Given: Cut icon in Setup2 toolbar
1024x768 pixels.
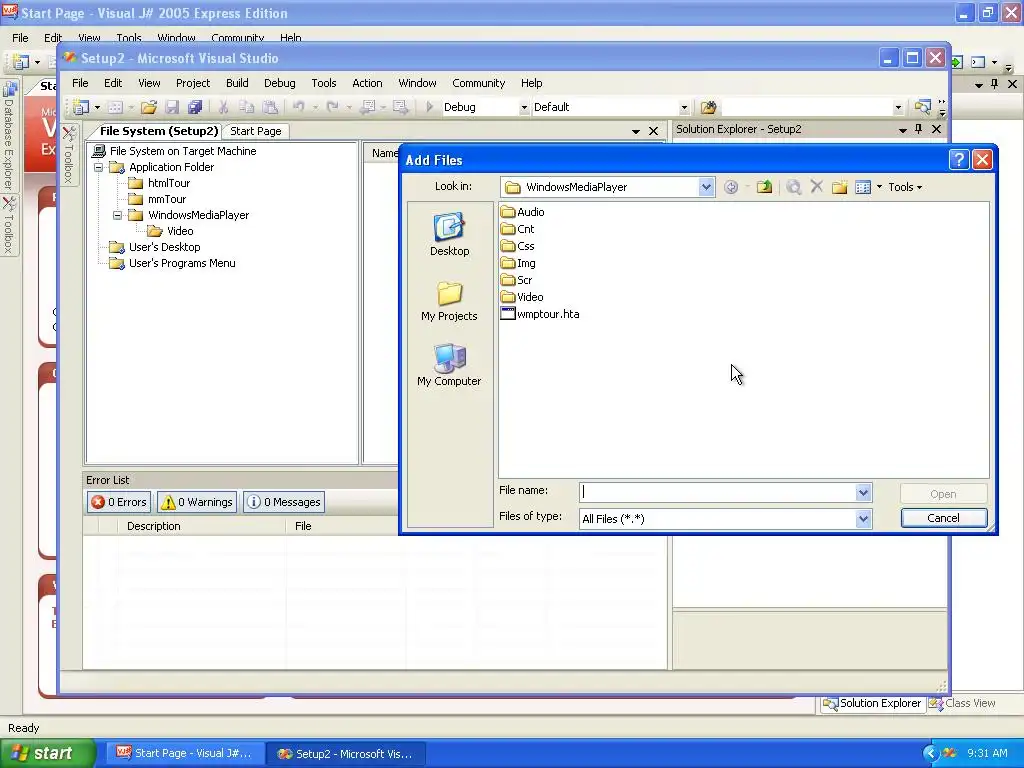Looking at the screenshot, I should [223, 107].
